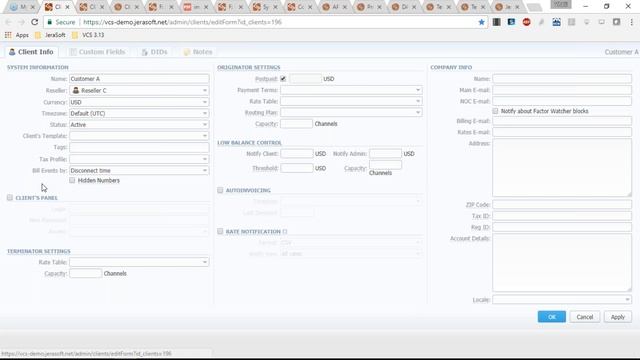Image resolution: width=640 pixels, height=360 pixels.
Task: Click the back navigation arrow
Action: (x=9, y=22)
